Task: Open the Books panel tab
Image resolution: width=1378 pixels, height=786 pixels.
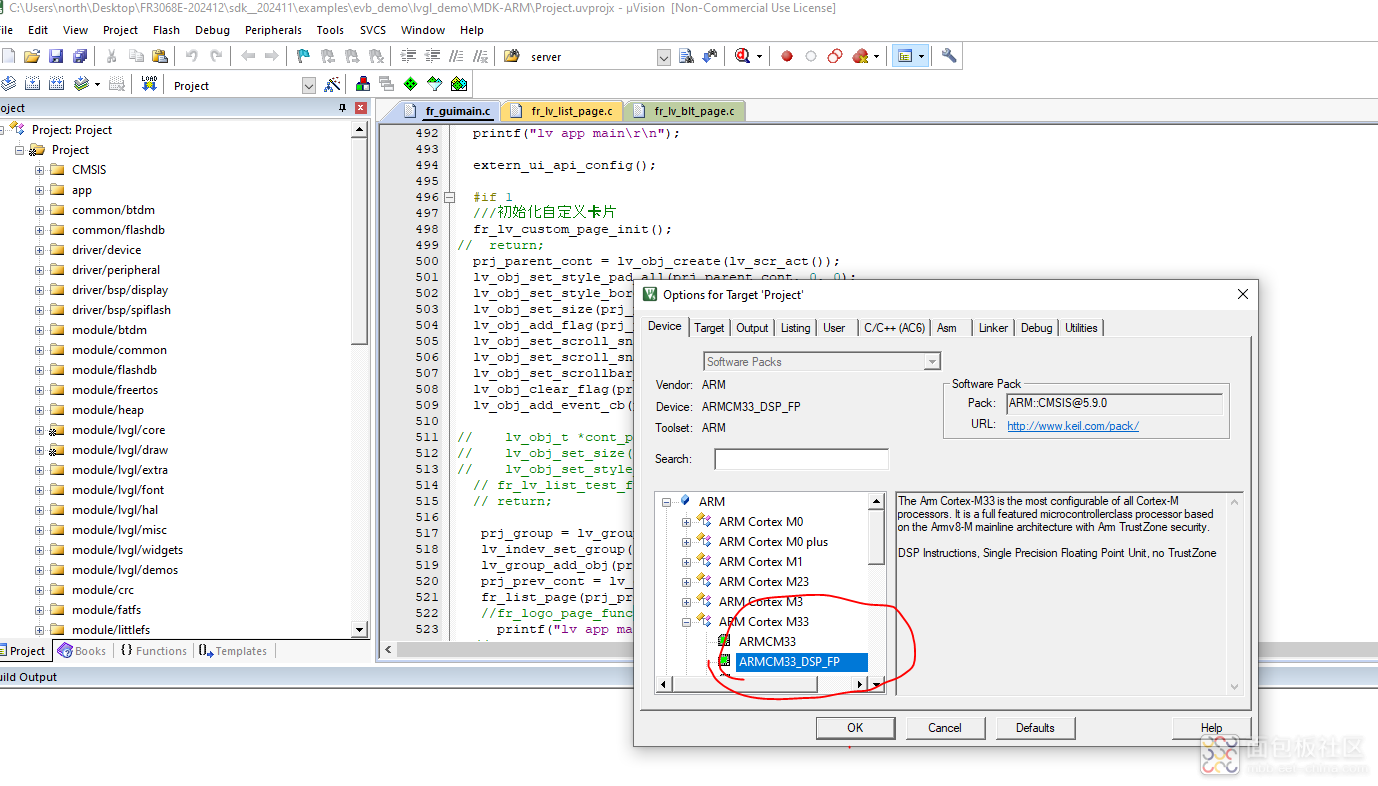Action: (82, 651)
